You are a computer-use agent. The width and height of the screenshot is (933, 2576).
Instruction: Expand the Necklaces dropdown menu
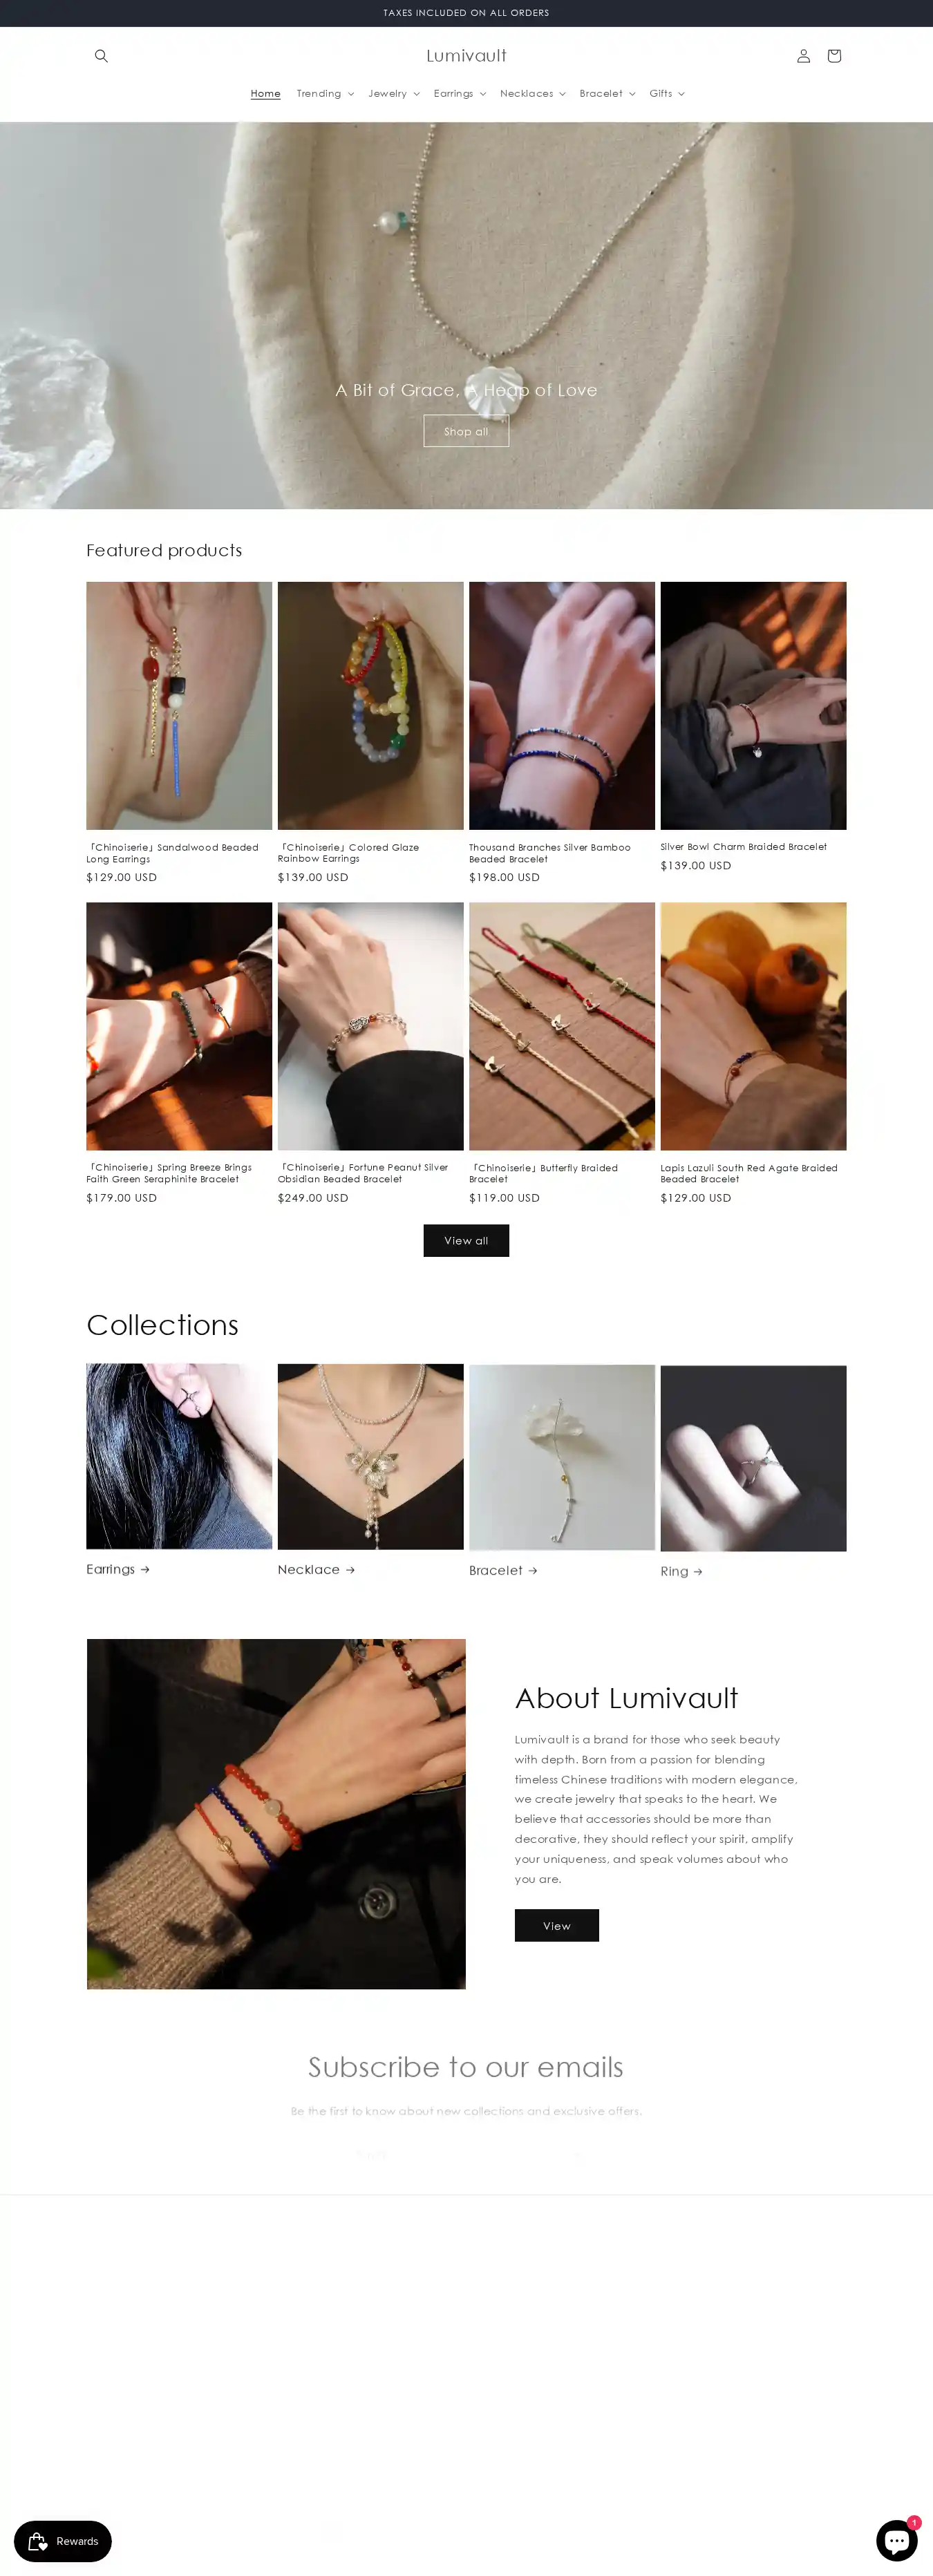coord(533,93)
